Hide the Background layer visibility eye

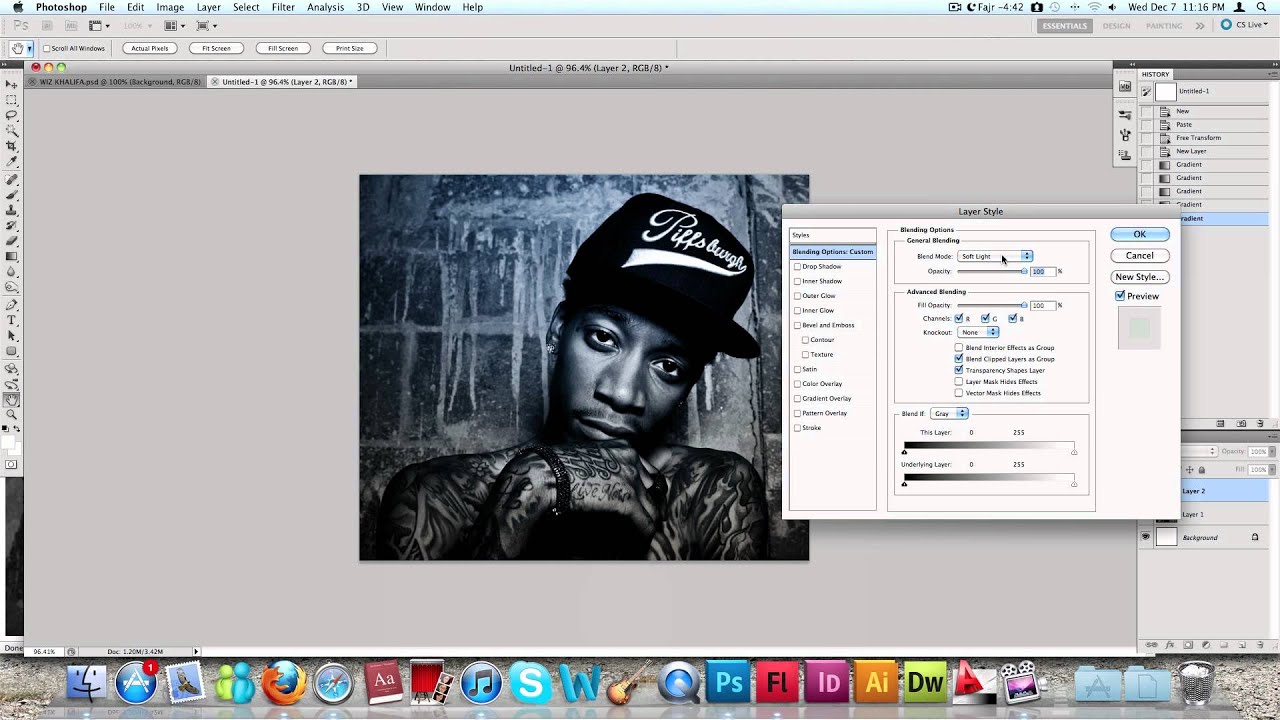click(x=1146, y=537)
